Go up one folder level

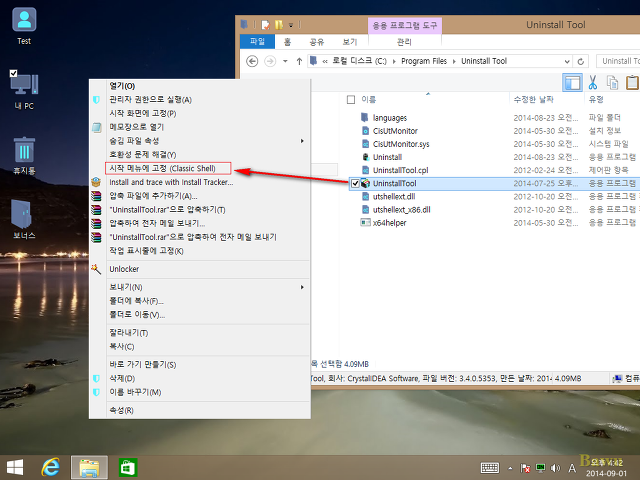tap(299, 61)
